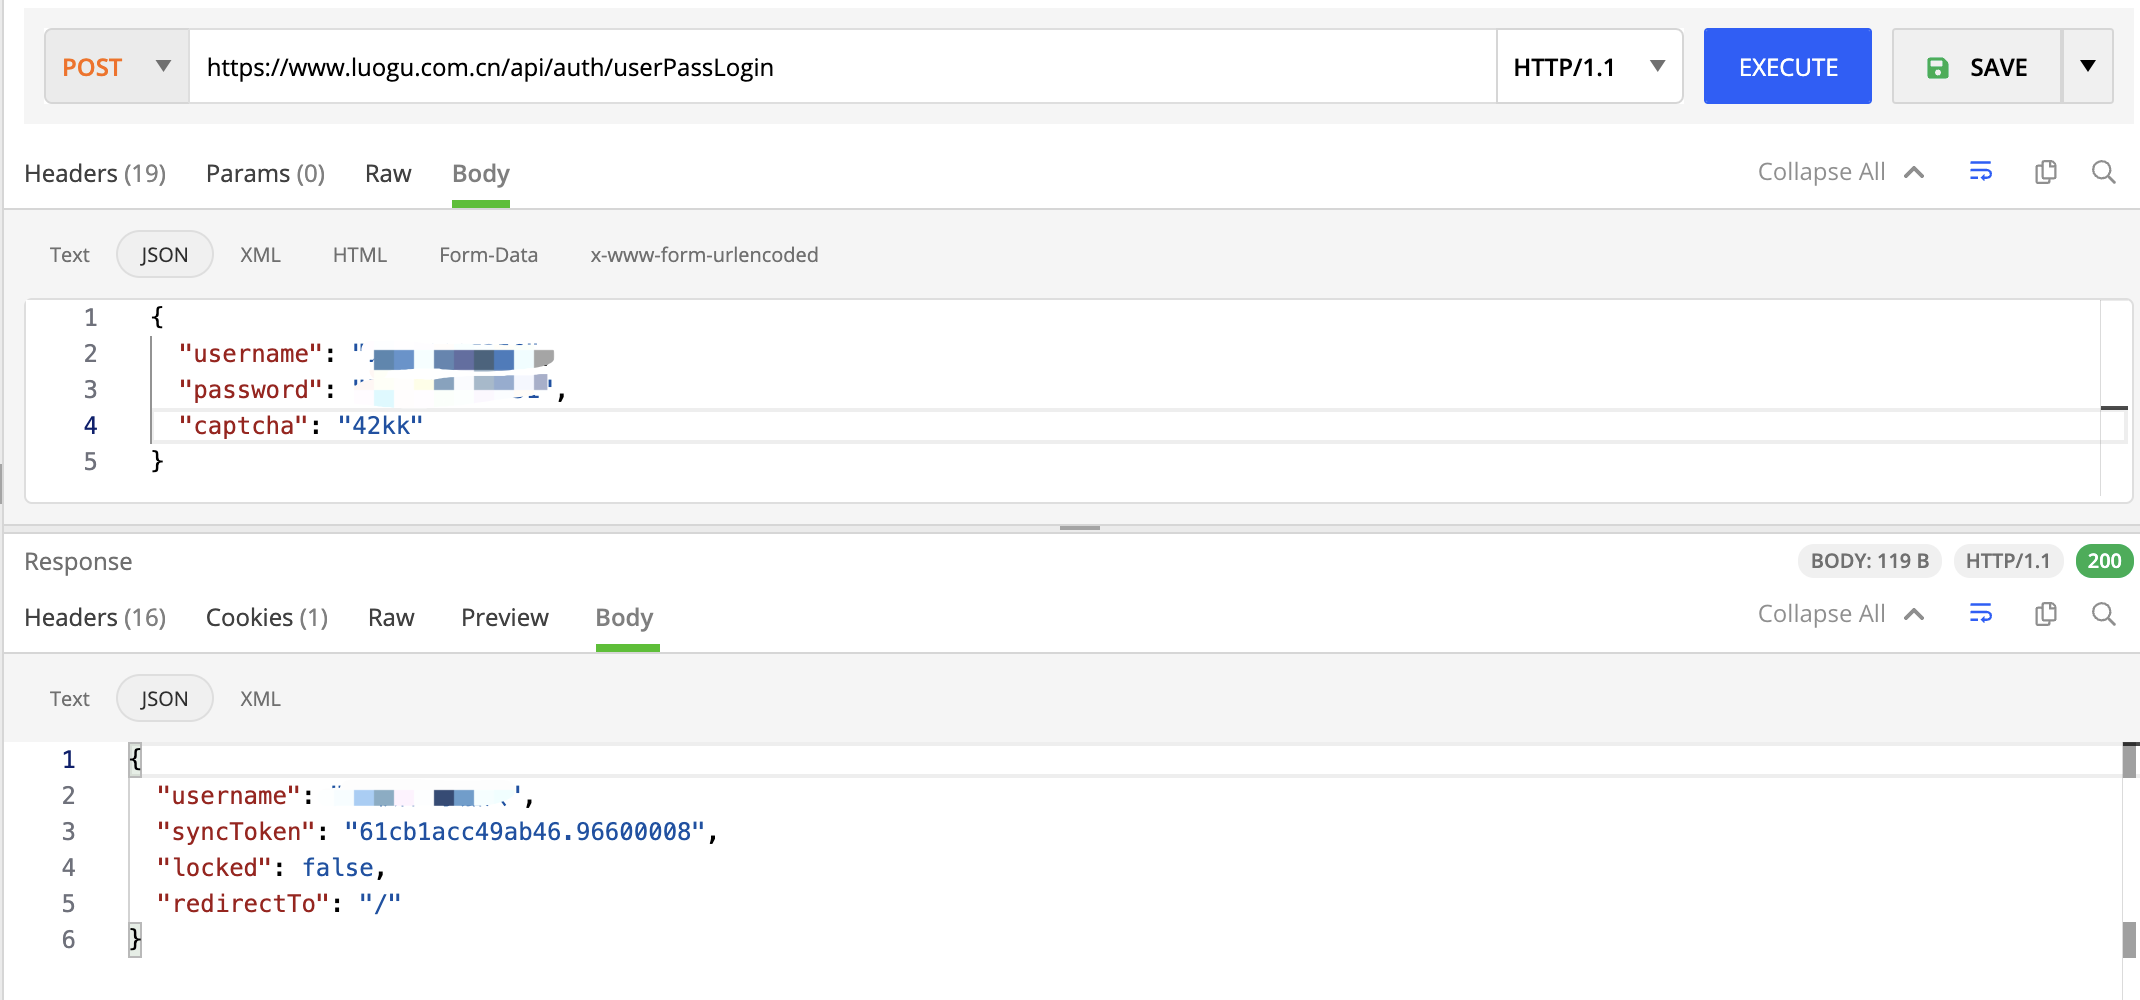Open the response Preview tab
This screenshot has width=2140, height=1000.
tap(505, 618)
